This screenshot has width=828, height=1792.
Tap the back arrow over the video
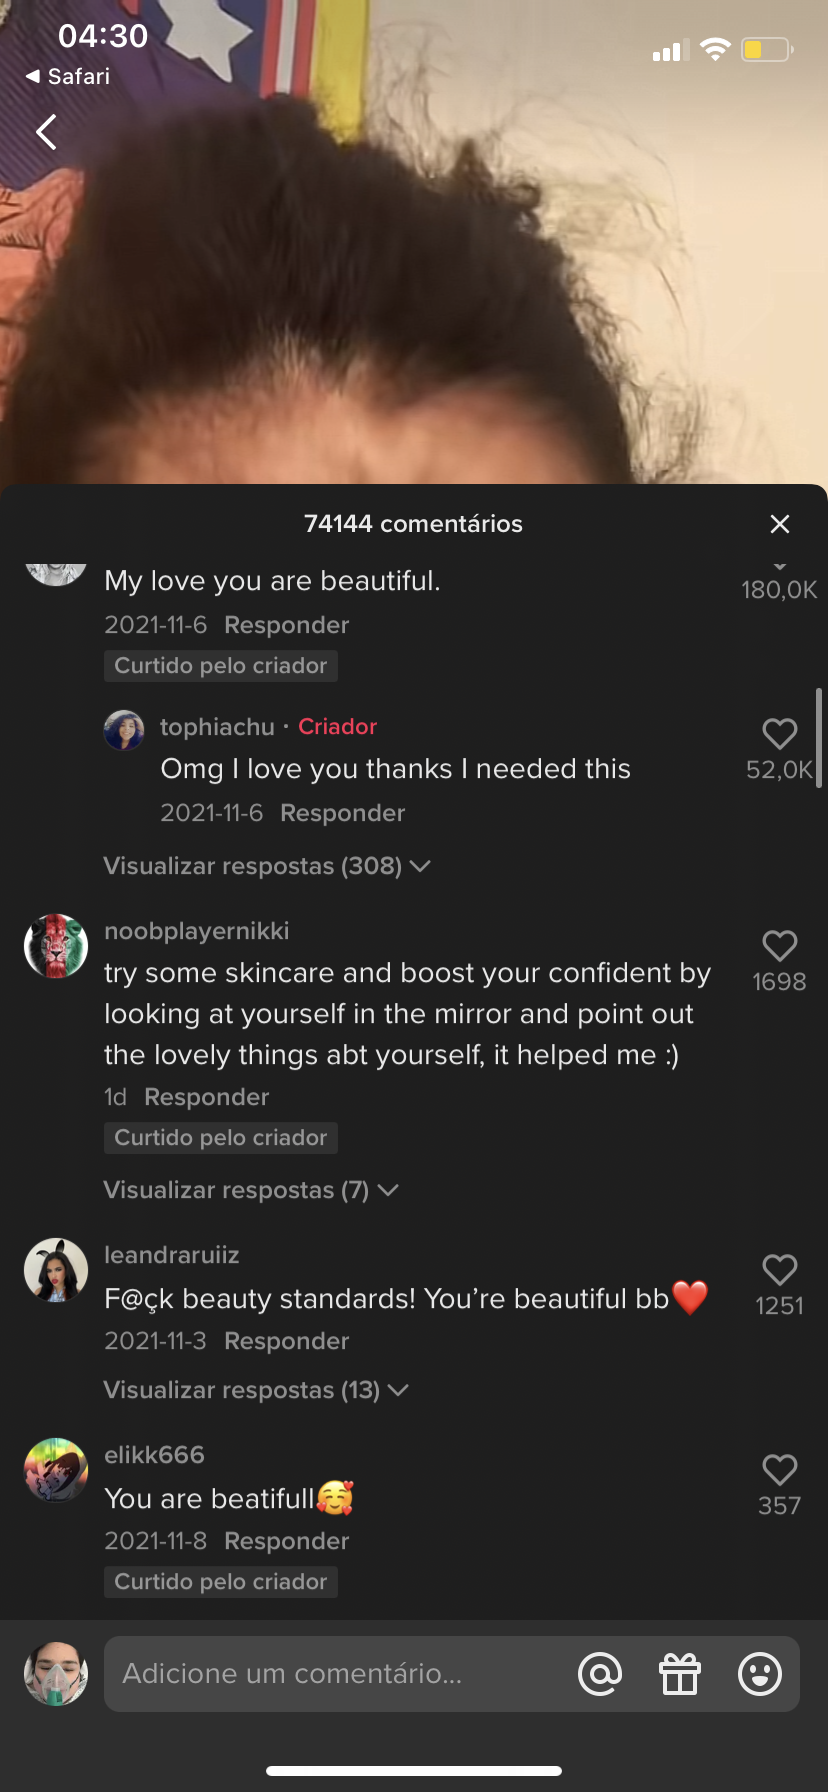pyautogui.click(x=46, y=132)
